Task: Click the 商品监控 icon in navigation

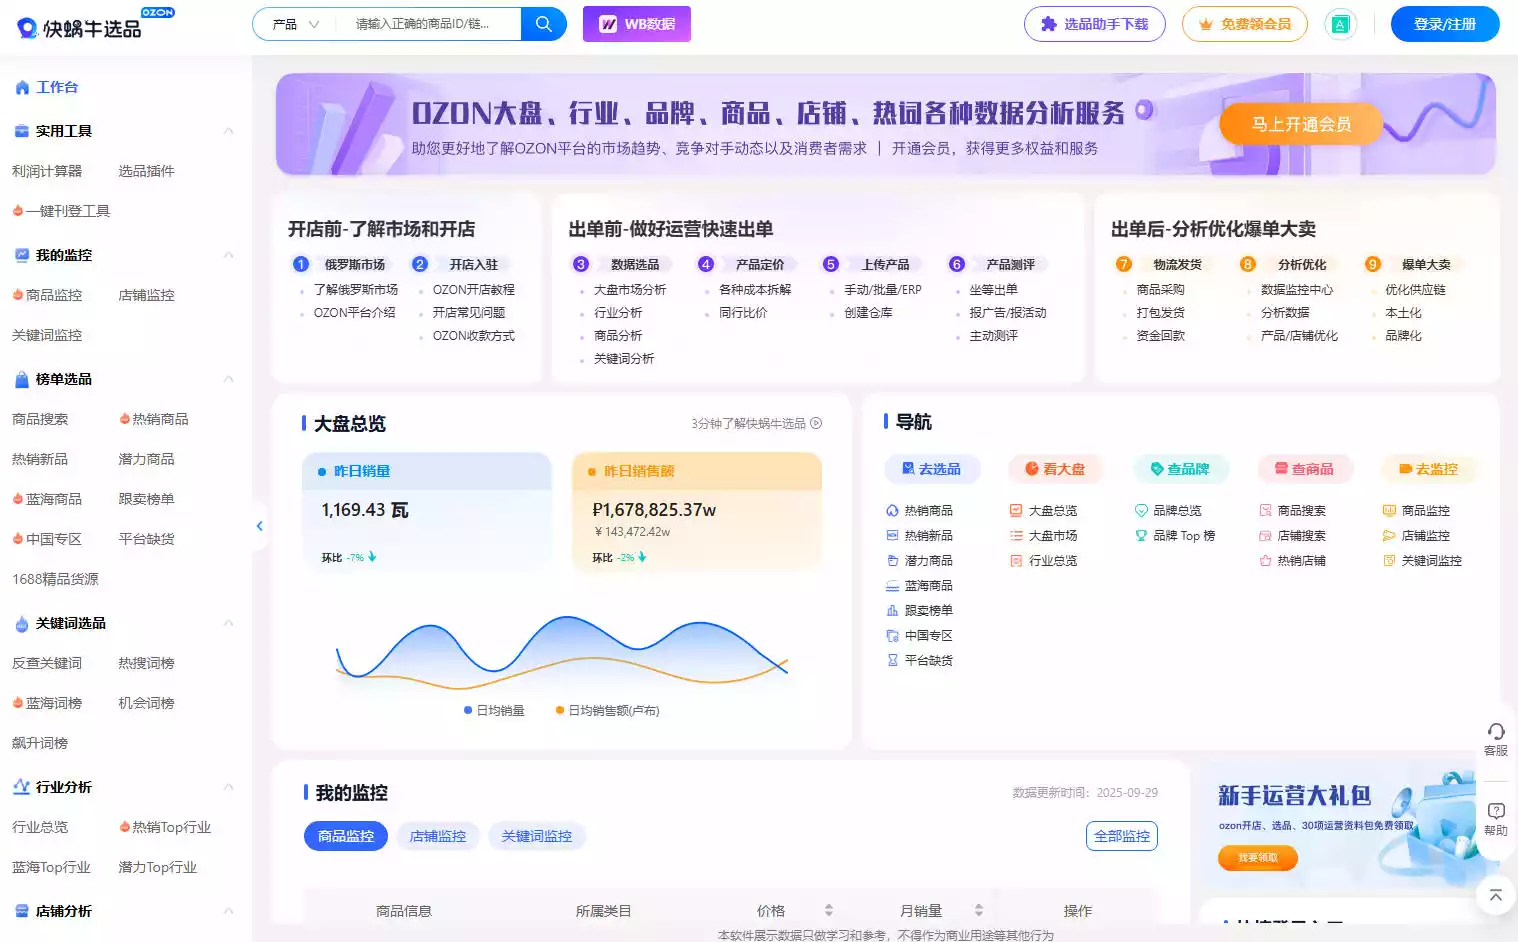Action: pyautogui.click(x=1389, y=510)
